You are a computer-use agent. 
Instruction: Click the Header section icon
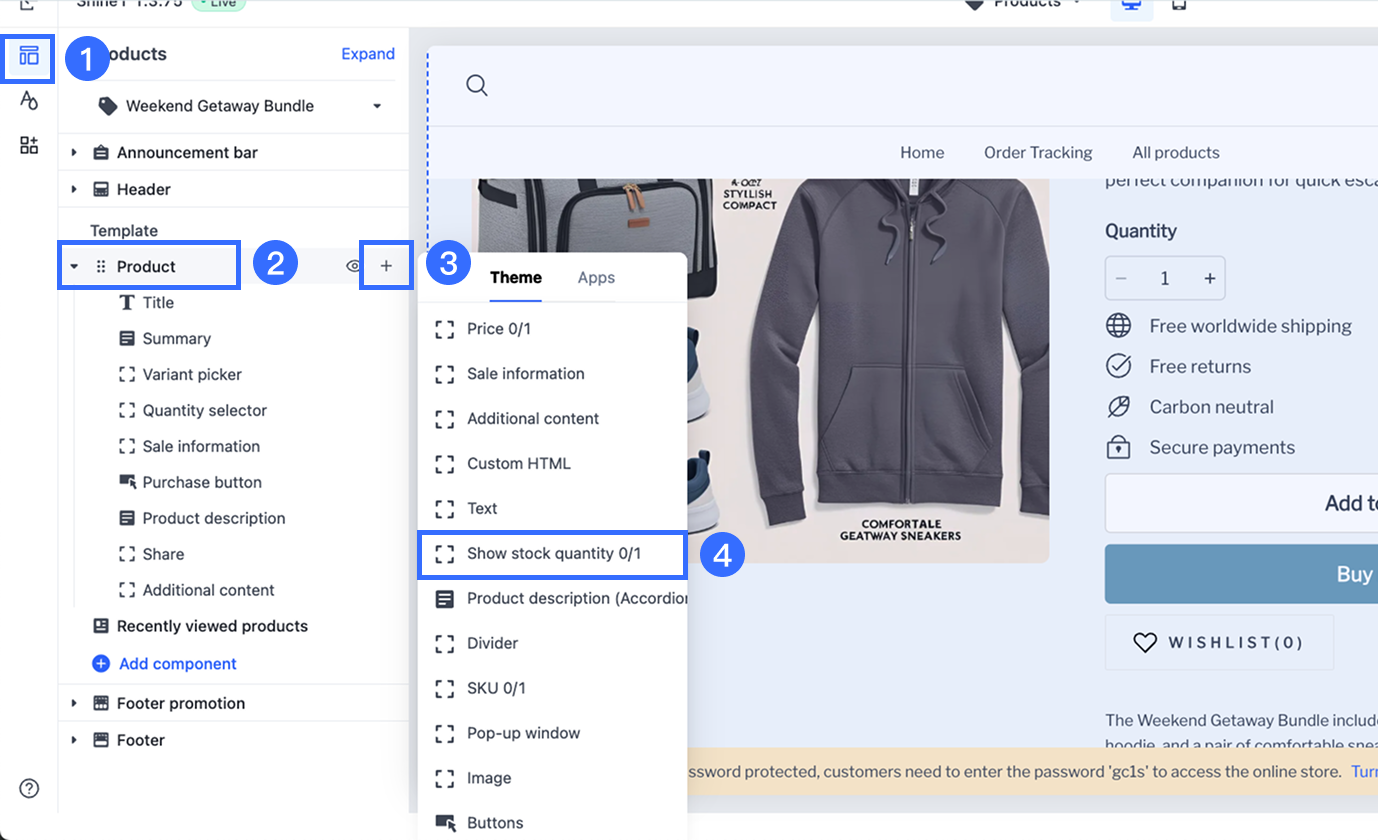click(101, 190)
